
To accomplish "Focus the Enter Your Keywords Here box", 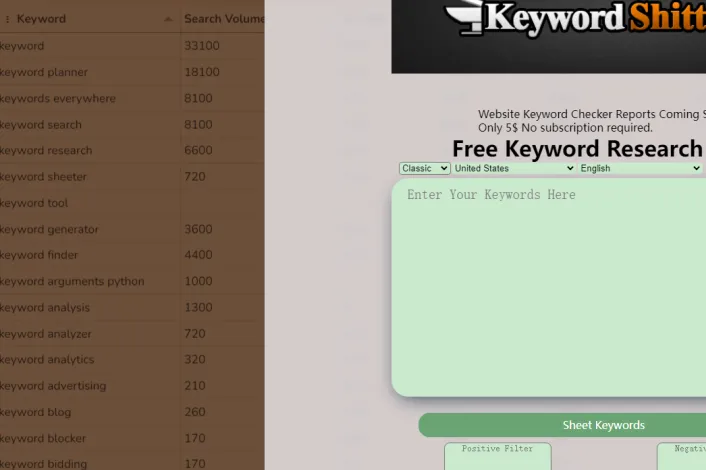I will click(548, 287).
